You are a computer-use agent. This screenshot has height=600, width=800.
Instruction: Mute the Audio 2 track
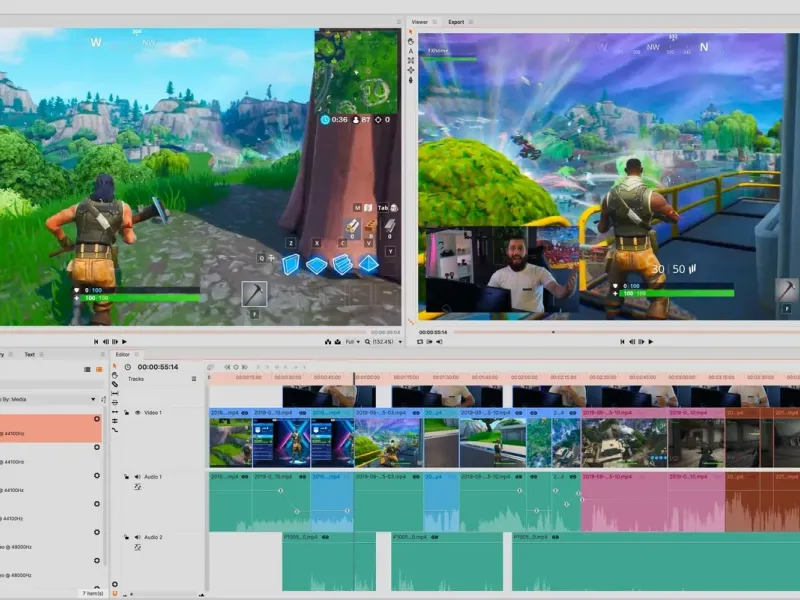pyautogui.click(x=137, y=537)
